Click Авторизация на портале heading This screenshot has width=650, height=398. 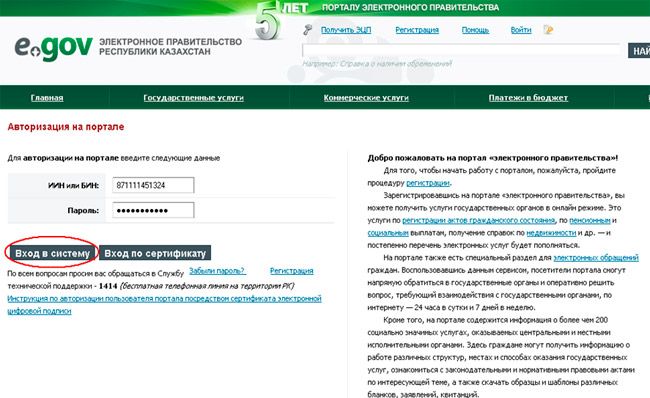65,127
